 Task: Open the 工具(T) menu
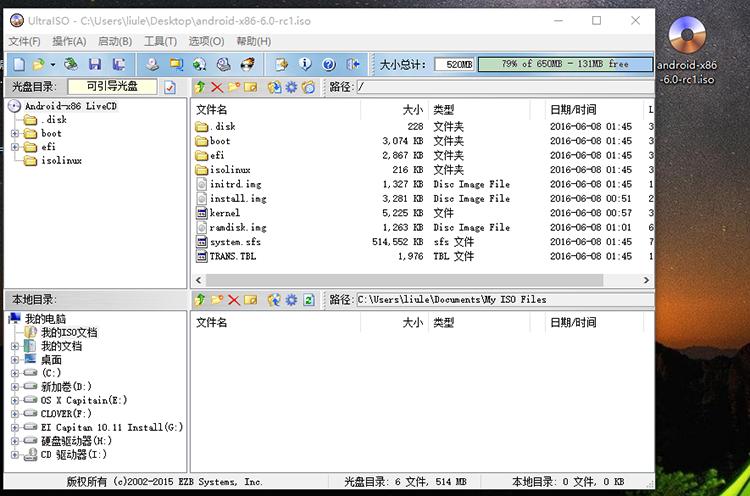160,41
